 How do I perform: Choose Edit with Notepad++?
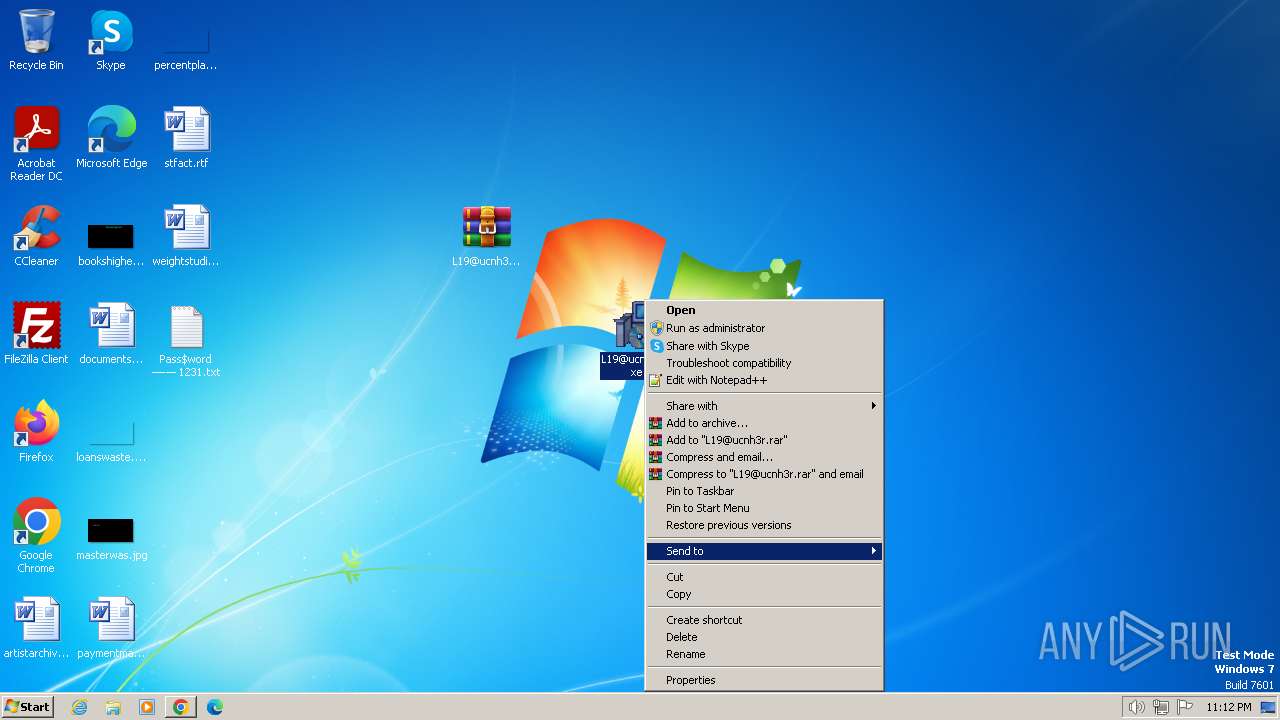[764, 380]
